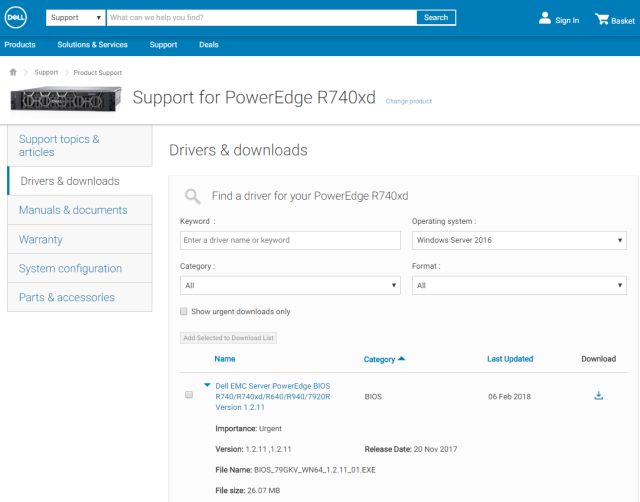640x502 pixels.
Task: Click the Dell logo icon
Action: (16, 18)
